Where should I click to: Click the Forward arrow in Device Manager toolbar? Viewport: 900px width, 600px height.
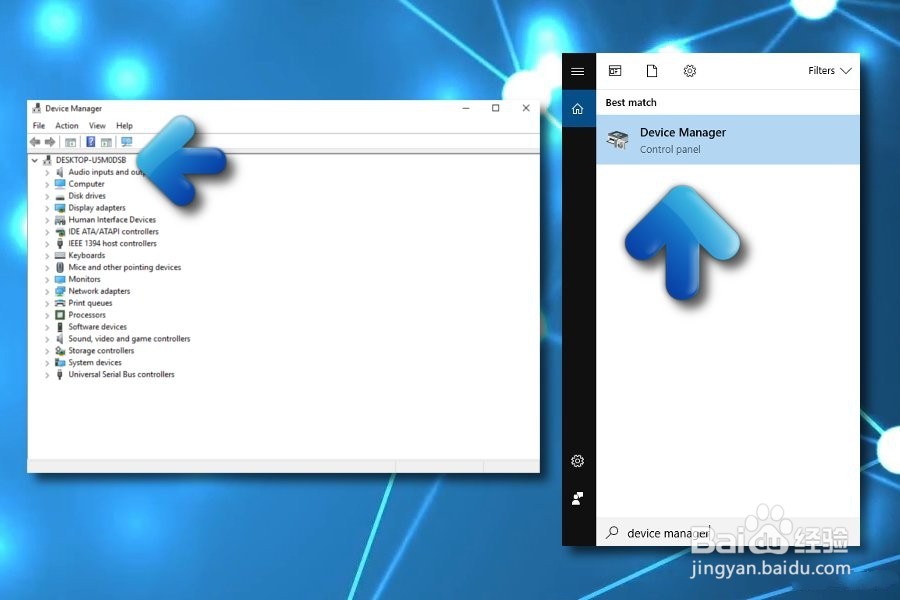click(x=50, y=142)
